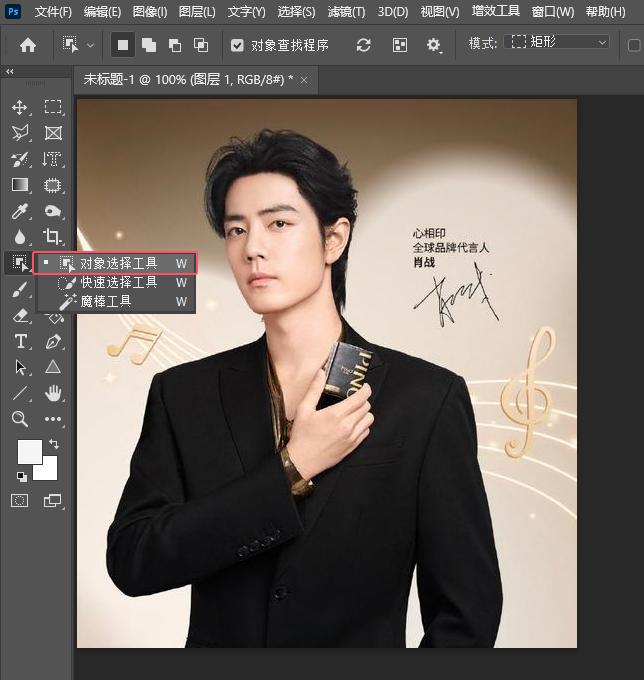Select the Zoom magnifier tool
The image size is (644, 680).
[x=20, y=419]
